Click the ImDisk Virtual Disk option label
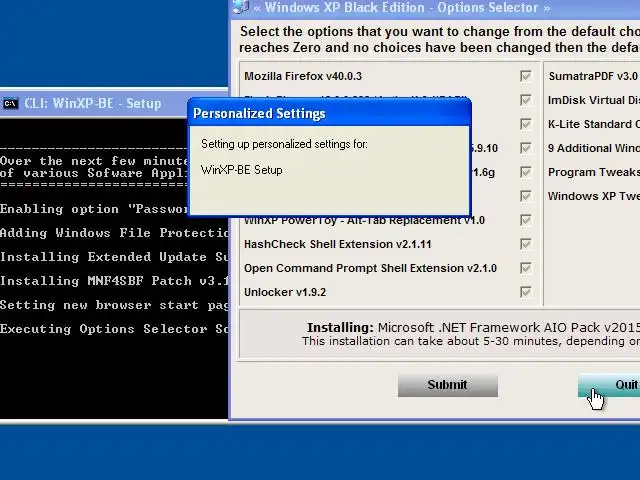This screenshot has height=480, width=640. coord(594,100)
